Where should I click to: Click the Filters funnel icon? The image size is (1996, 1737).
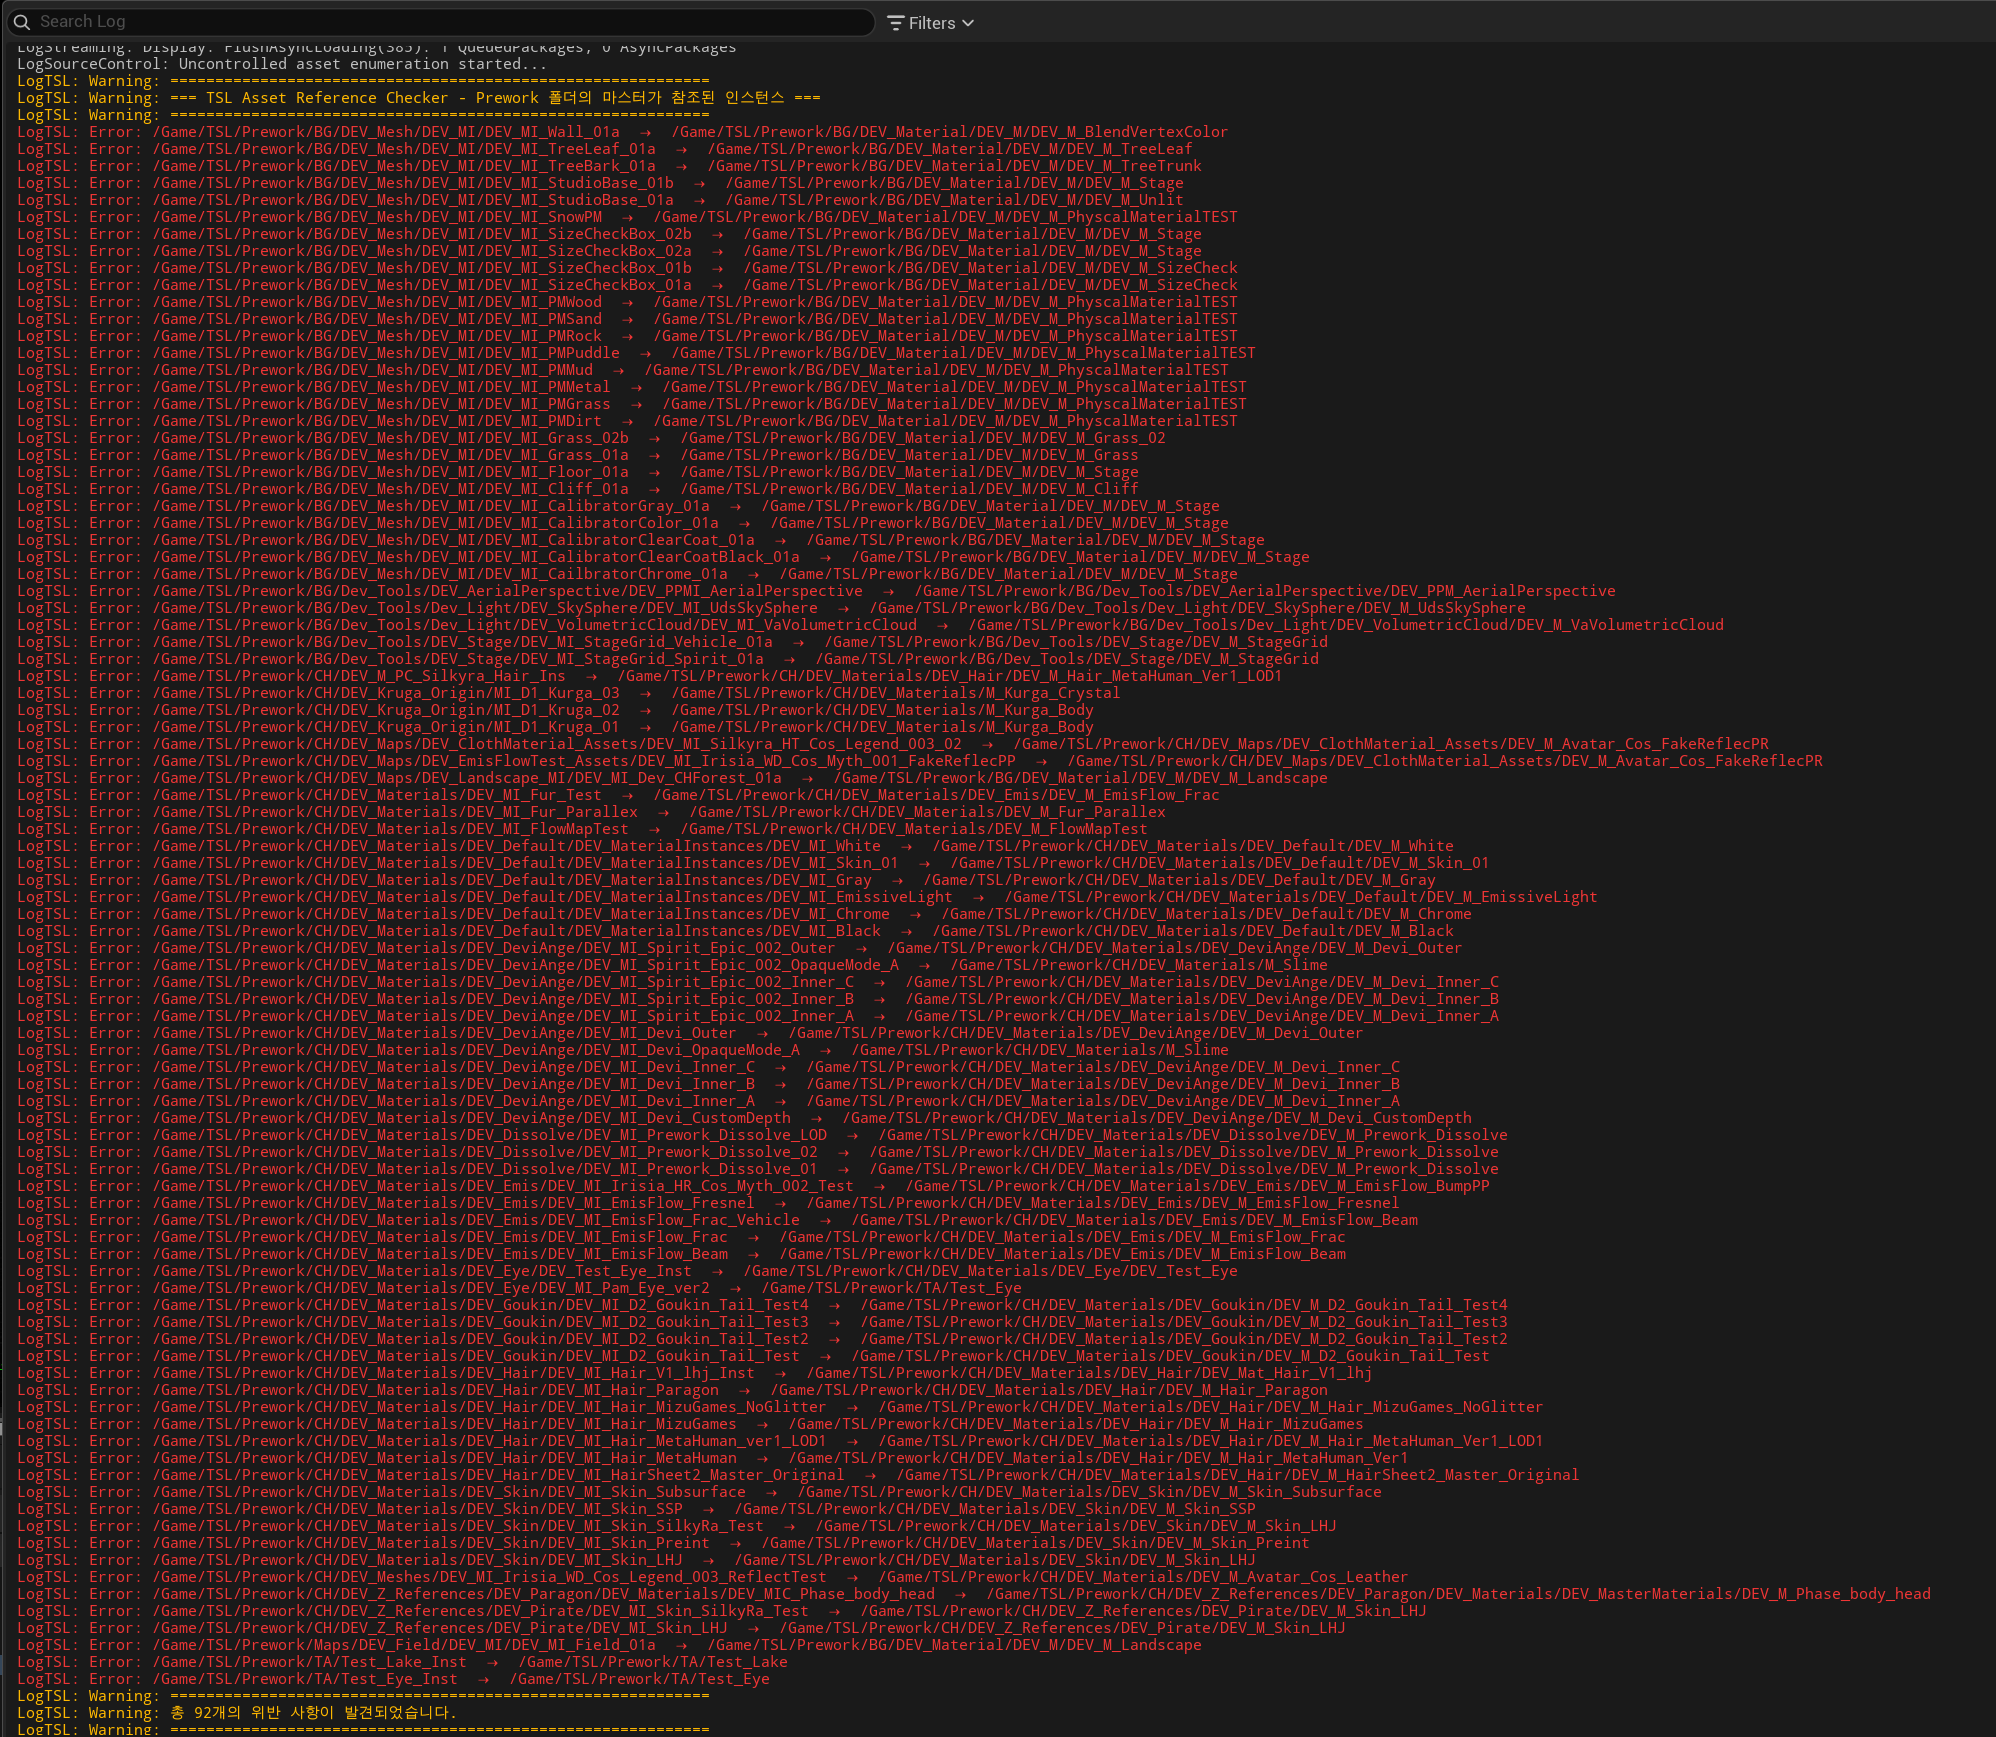pyautogui.click(x=896, y=23)
